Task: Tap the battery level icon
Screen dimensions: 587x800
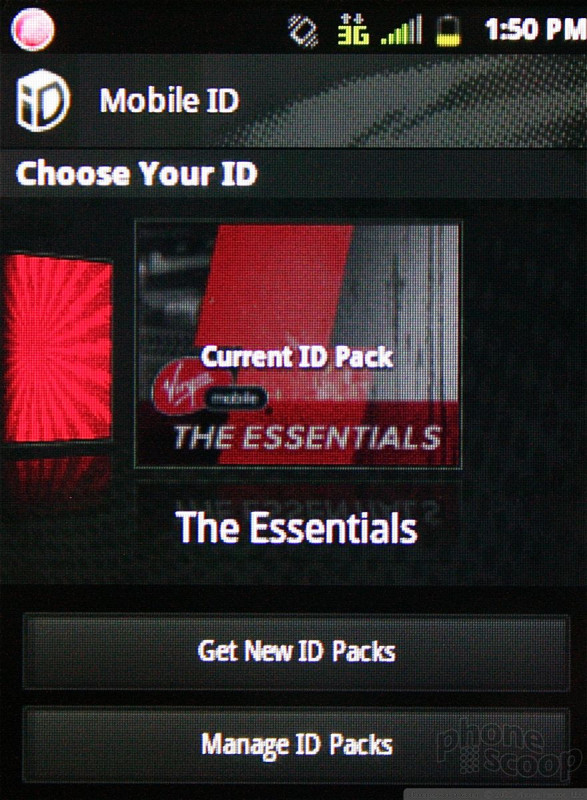Action: [x=448, y=30]
